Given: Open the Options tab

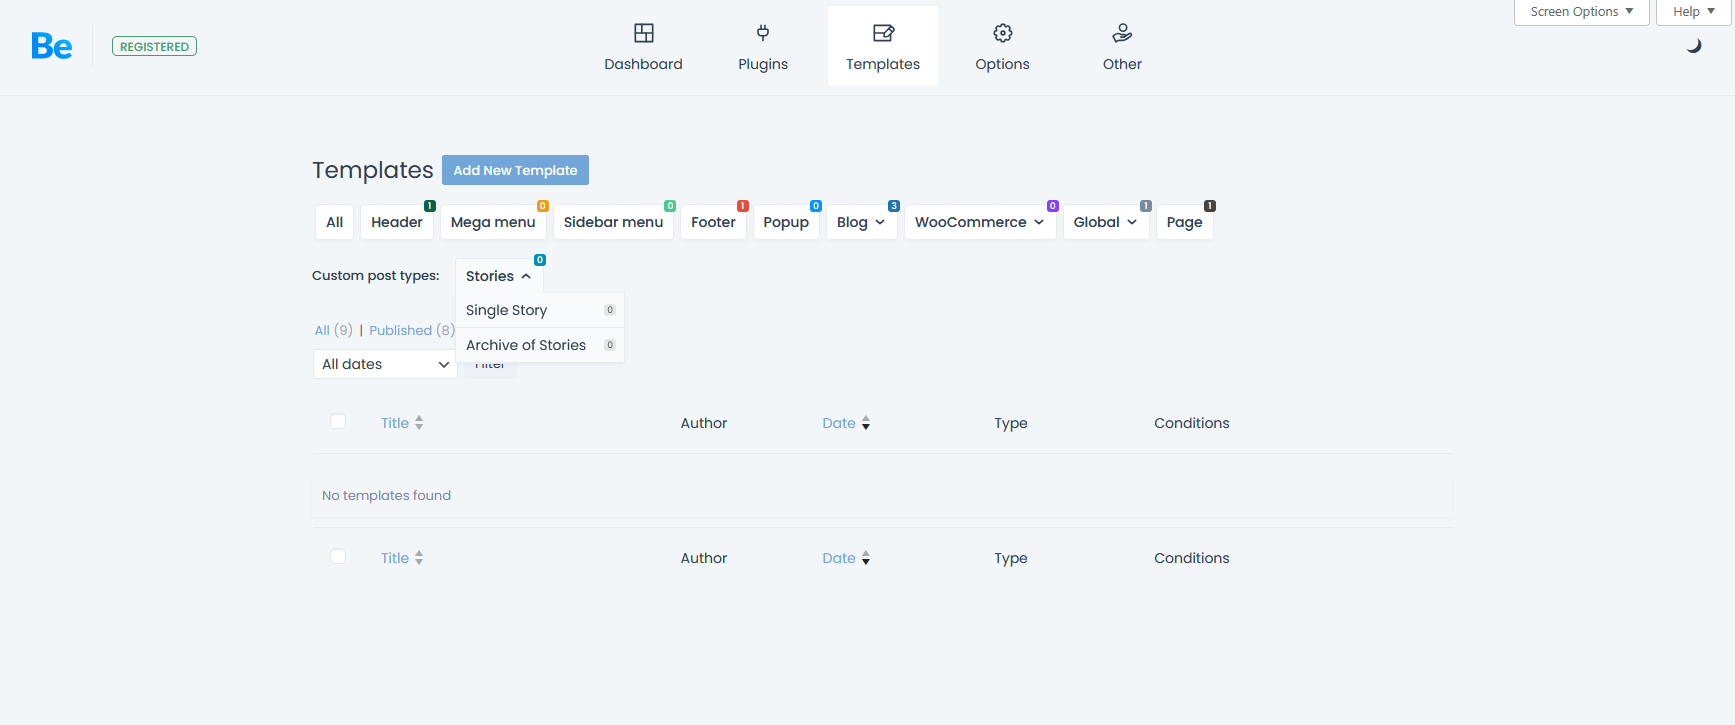Looking at the screenshot, I should [x=1003, y=46].
